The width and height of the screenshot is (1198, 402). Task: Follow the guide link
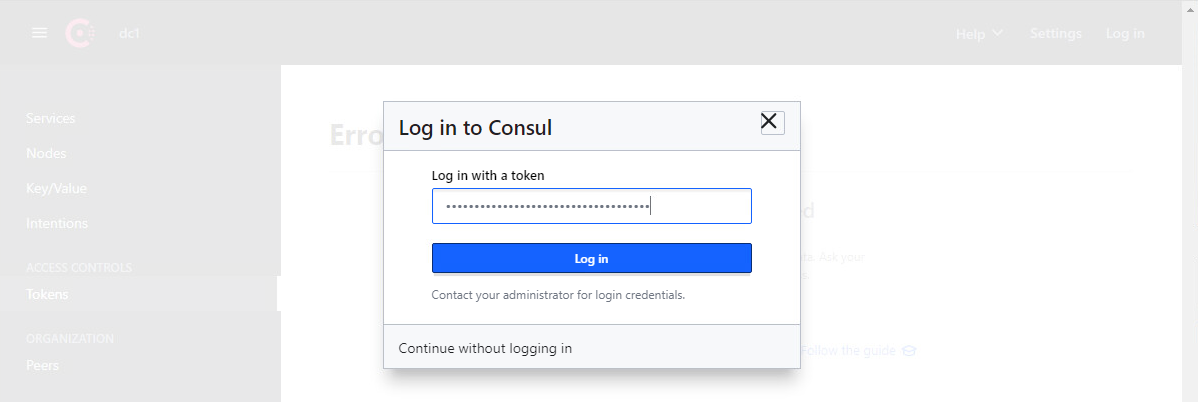(849, 351)
